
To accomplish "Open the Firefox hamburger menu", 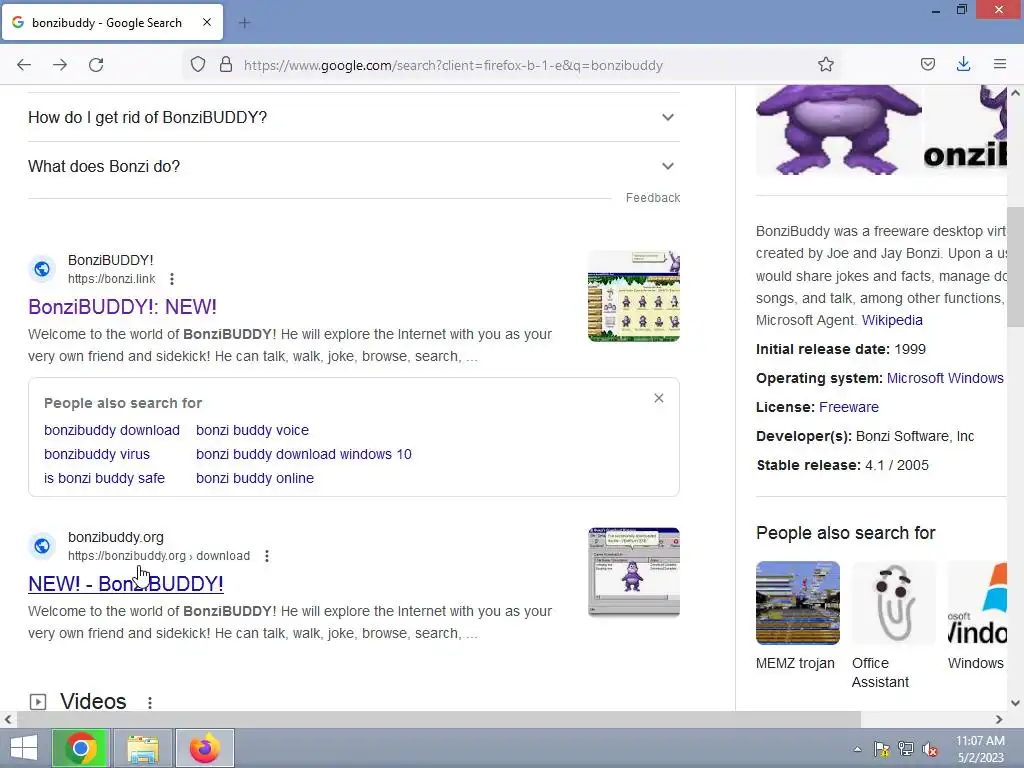I will [x=1000, y=65].
